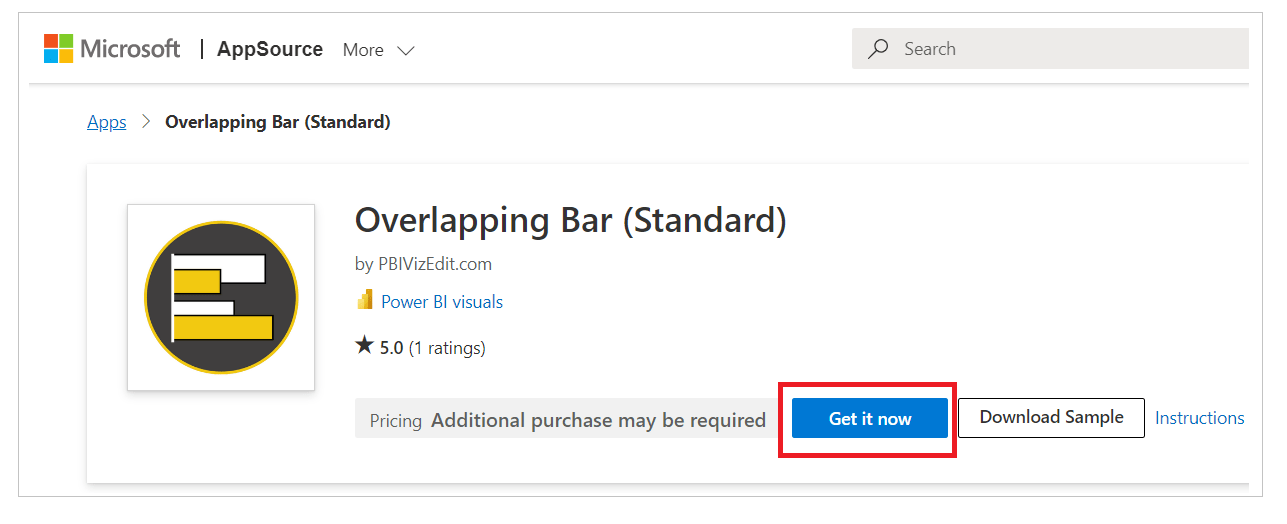Click the Overlapping Bar (Standard) breadcrumb text
Image resolution: width=1287 pixels, height=524 pixels.
point(278,122)
